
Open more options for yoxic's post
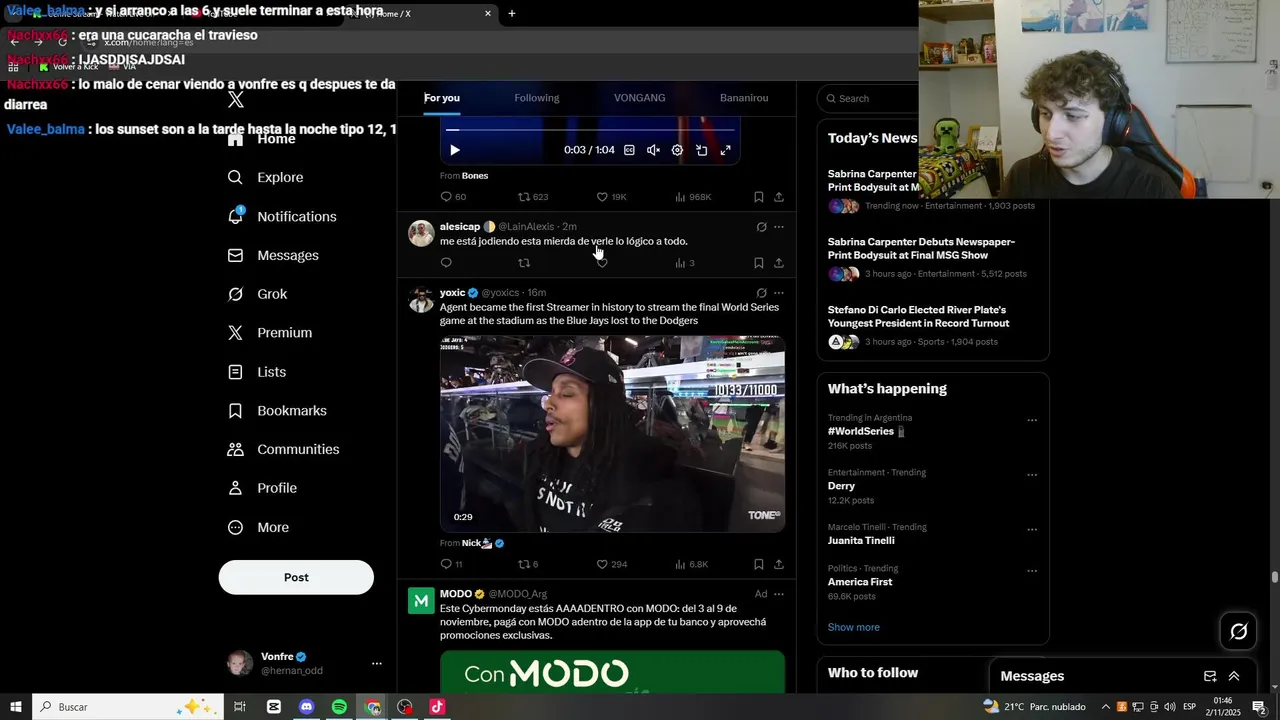(779, 293)
